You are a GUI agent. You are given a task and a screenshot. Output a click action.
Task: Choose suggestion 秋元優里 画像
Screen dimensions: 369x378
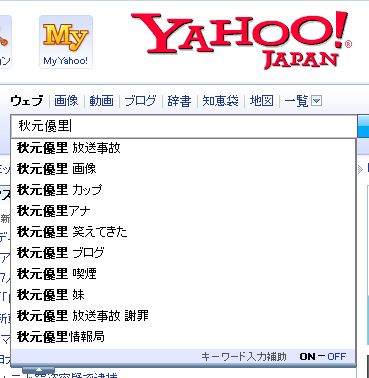[x=184, y=169]
